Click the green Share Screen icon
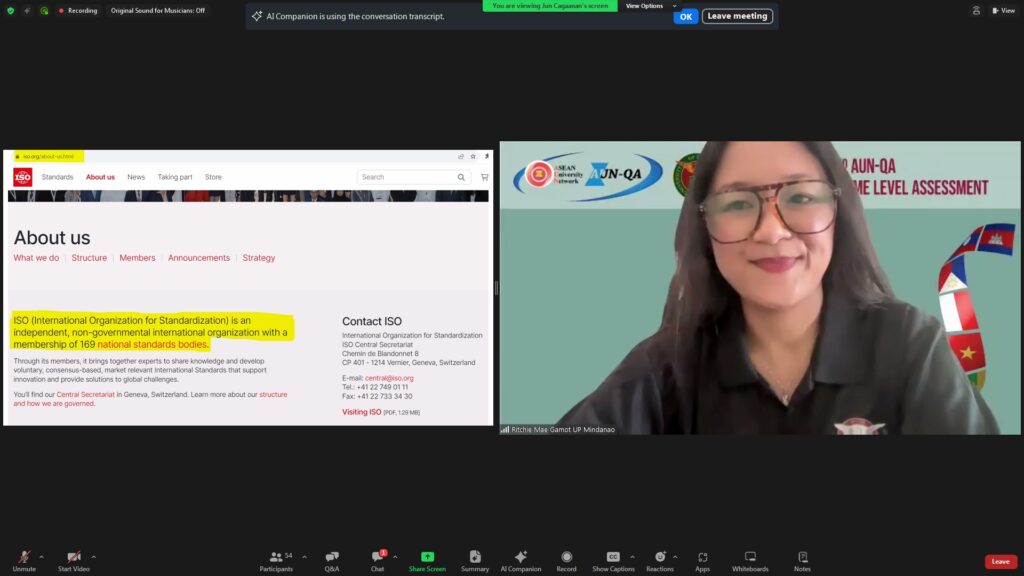Viewport: 1024px width, 576px height. pyautogui.click(x=427, y=557)
